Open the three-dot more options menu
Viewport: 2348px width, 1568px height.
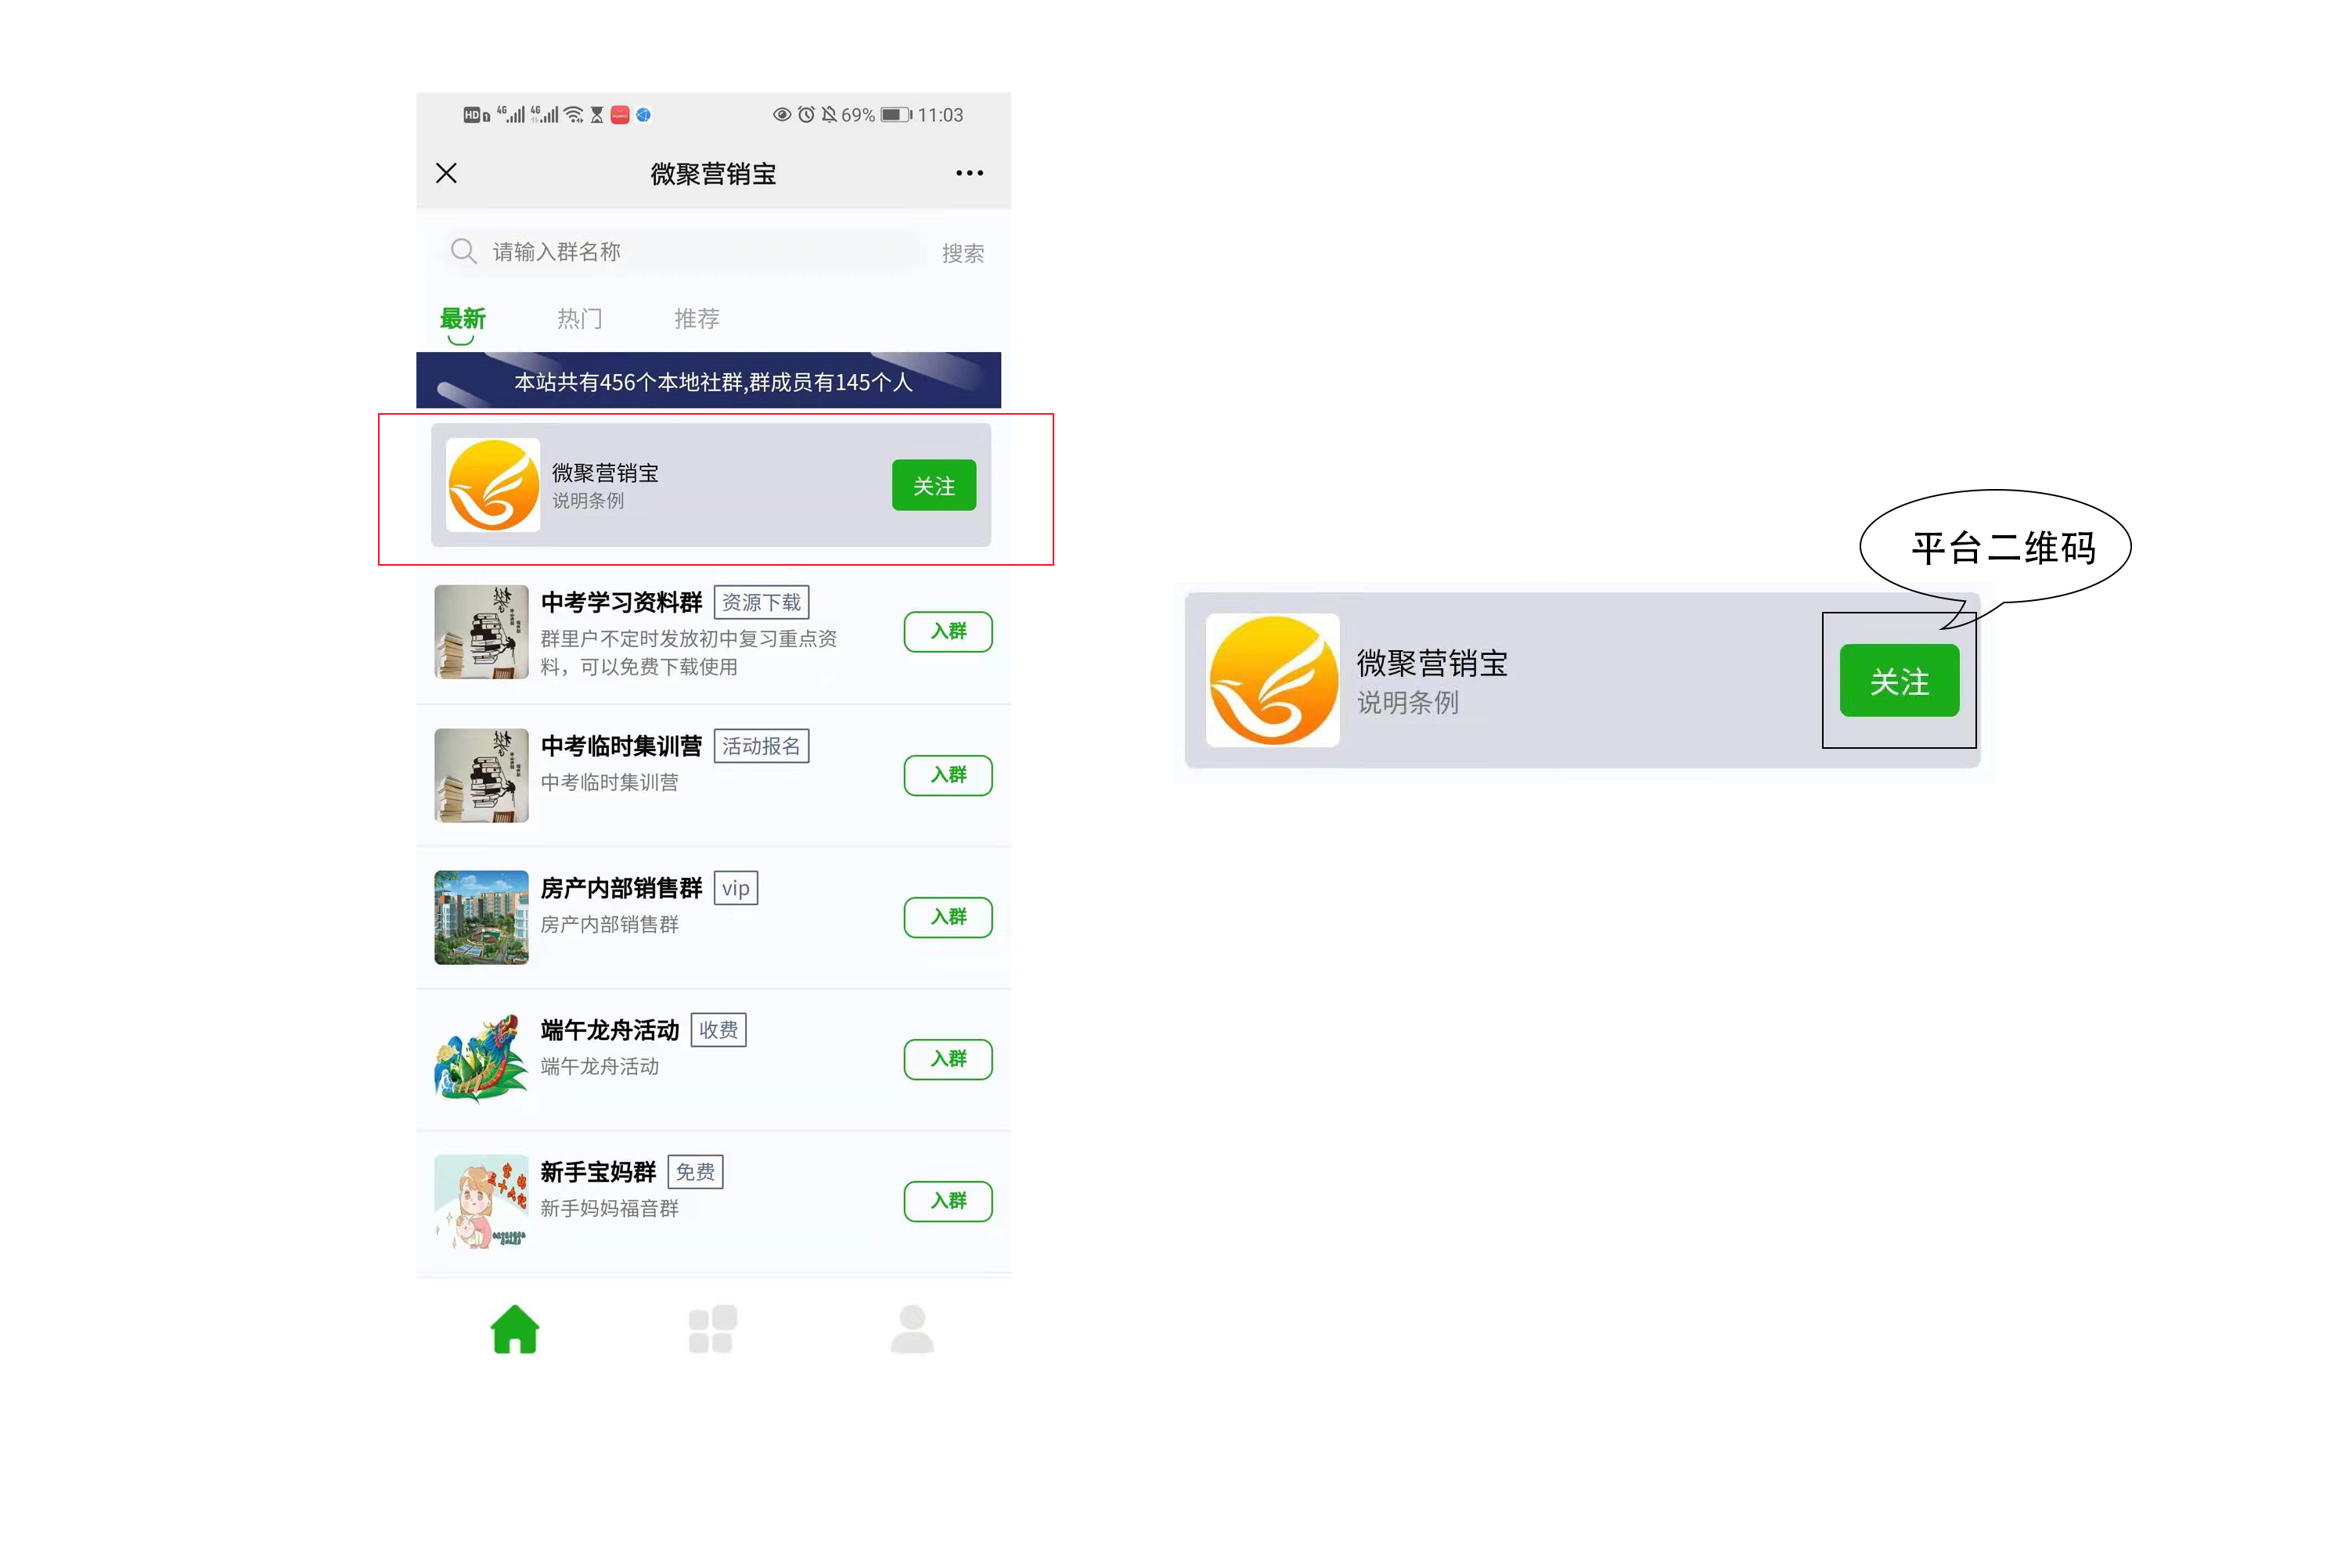969,173
